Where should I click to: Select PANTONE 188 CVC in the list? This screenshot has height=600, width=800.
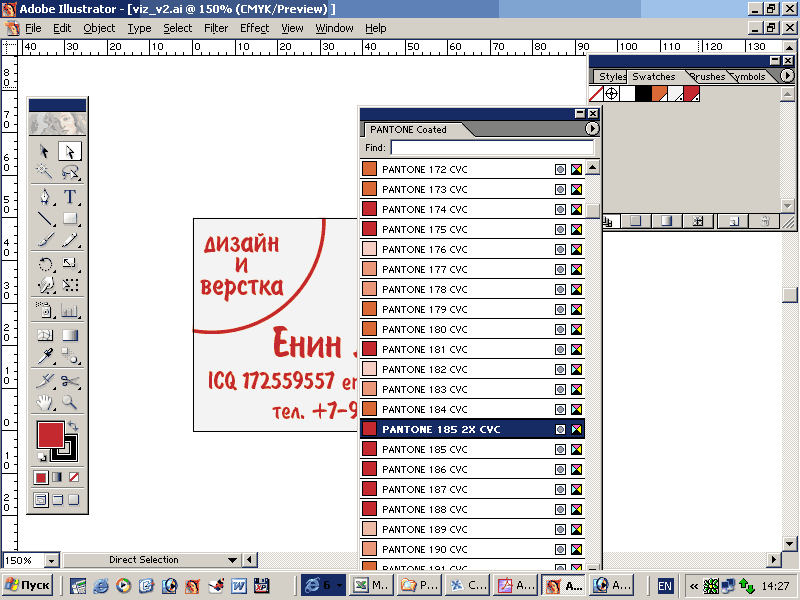[472, 509]
